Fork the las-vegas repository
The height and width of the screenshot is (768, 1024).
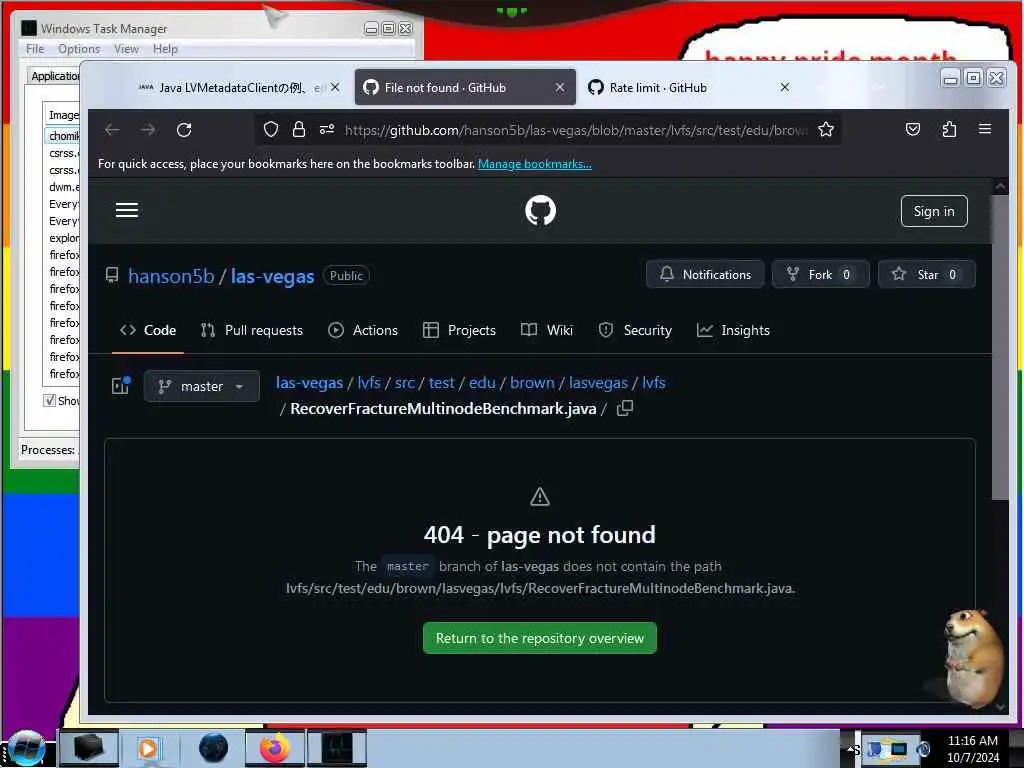point(821,274)
